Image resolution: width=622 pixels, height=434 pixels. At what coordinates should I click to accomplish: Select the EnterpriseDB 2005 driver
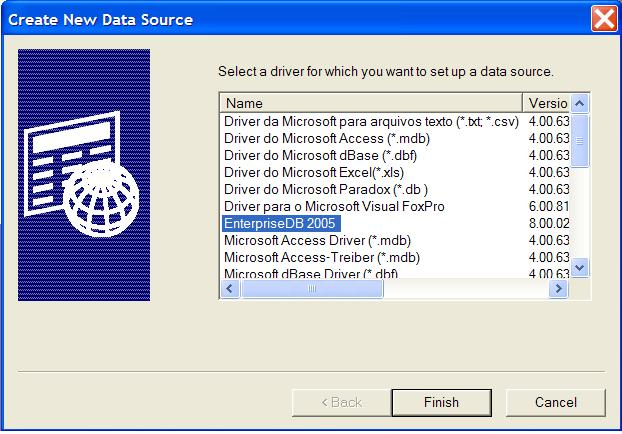tap(282, 223)
